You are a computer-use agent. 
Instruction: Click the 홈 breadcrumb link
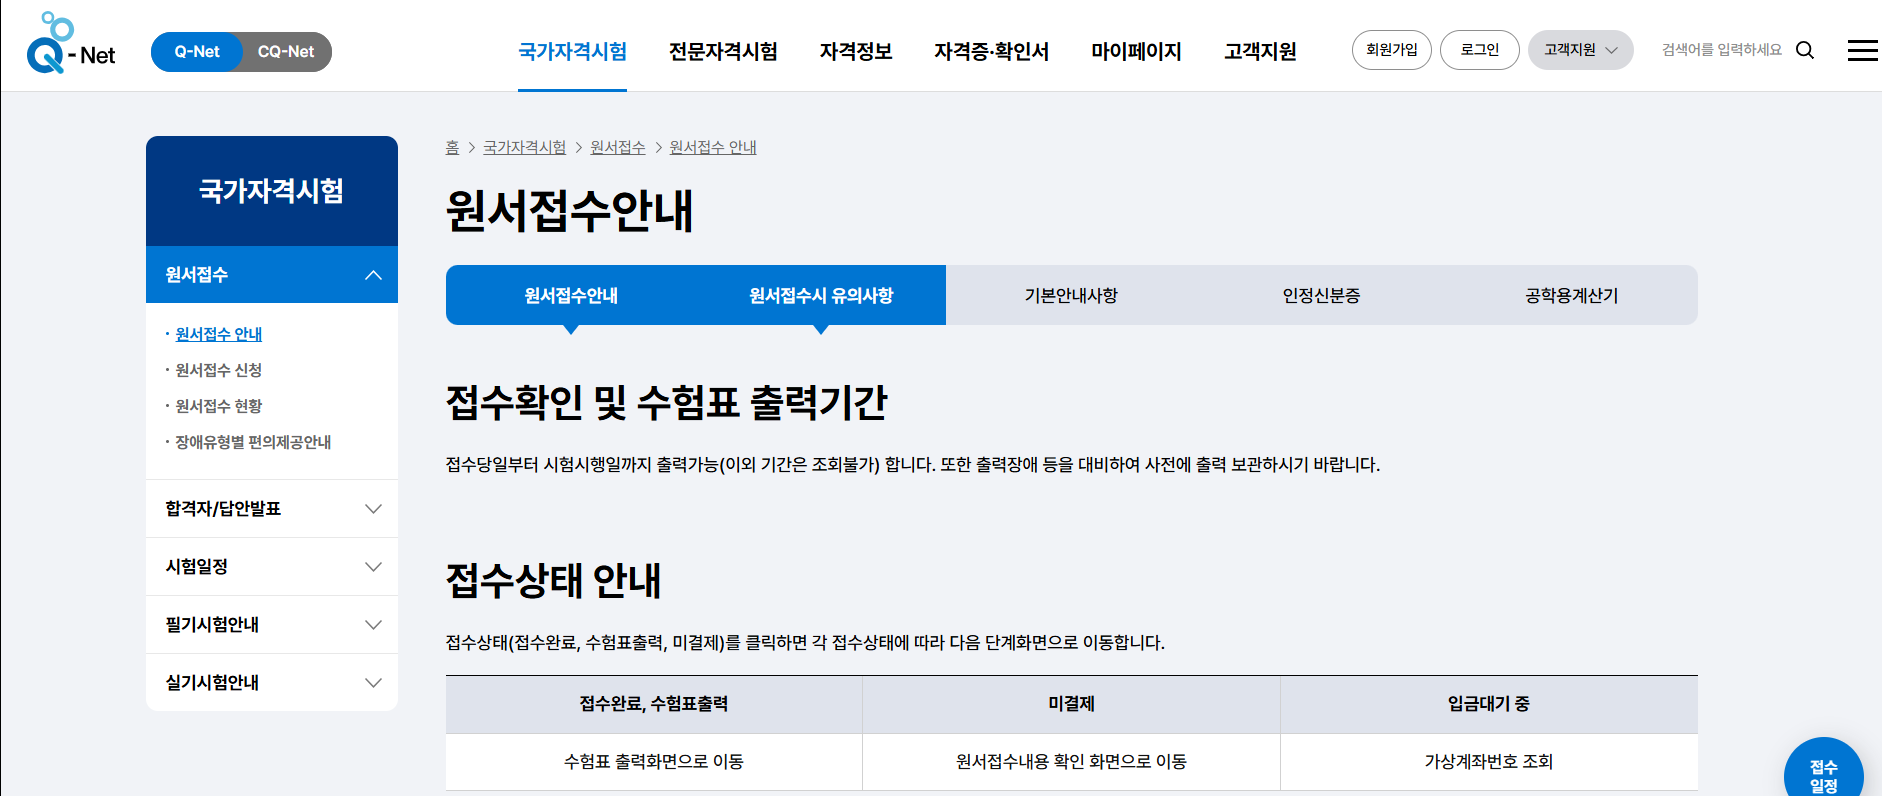coord(452,147)
